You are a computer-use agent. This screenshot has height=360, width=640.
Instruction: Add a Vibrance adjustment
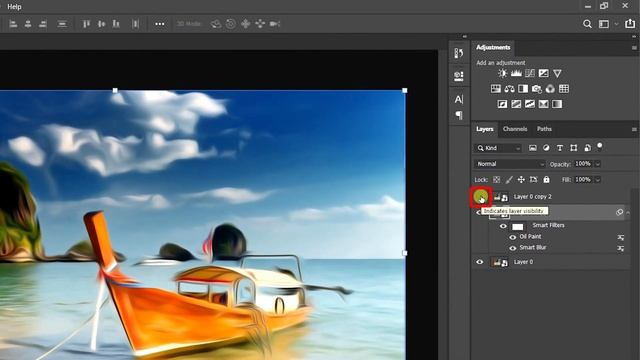[557, 73]
